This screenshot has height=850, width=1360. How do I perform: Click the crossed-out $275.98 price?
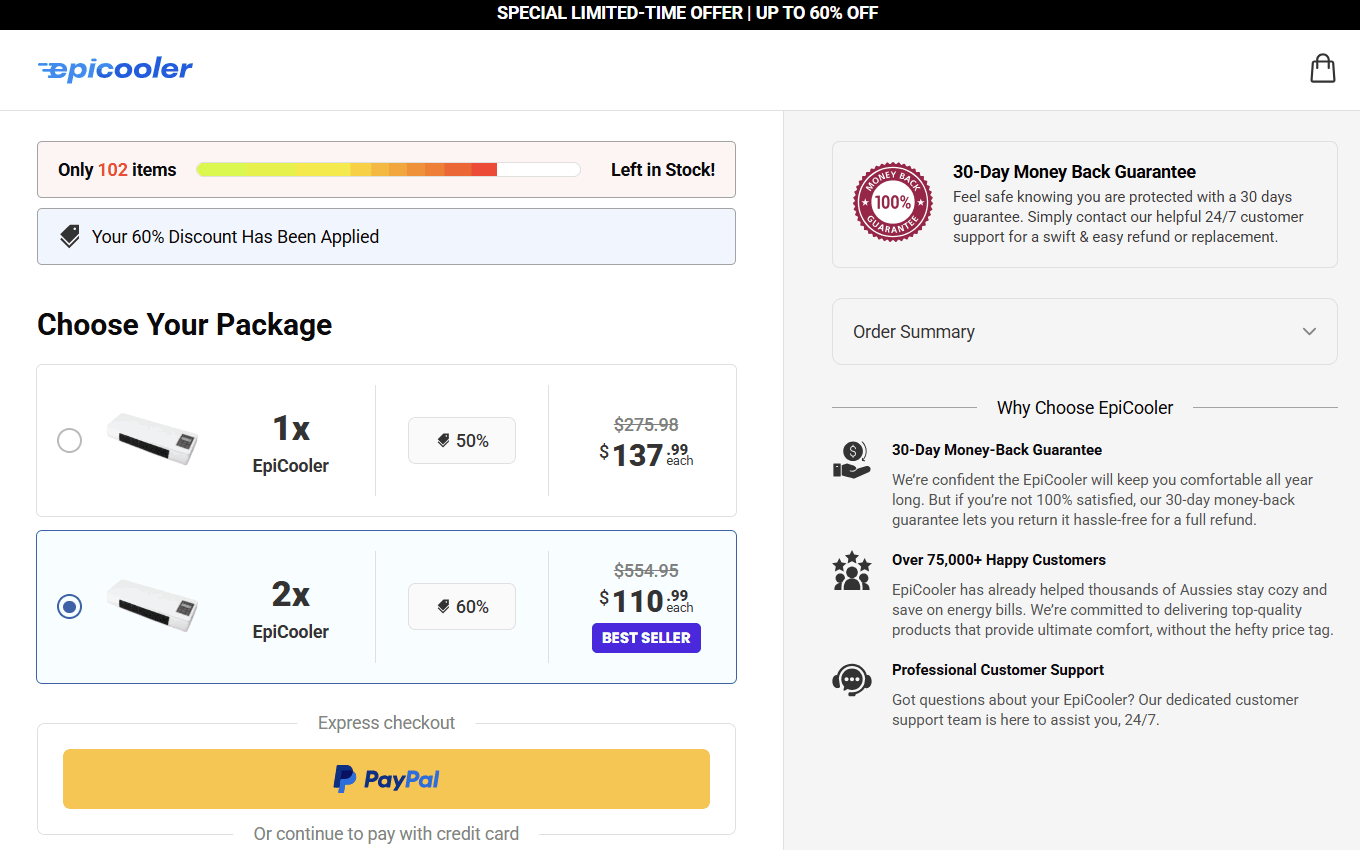pyautogui.click(x=646, y=424)
